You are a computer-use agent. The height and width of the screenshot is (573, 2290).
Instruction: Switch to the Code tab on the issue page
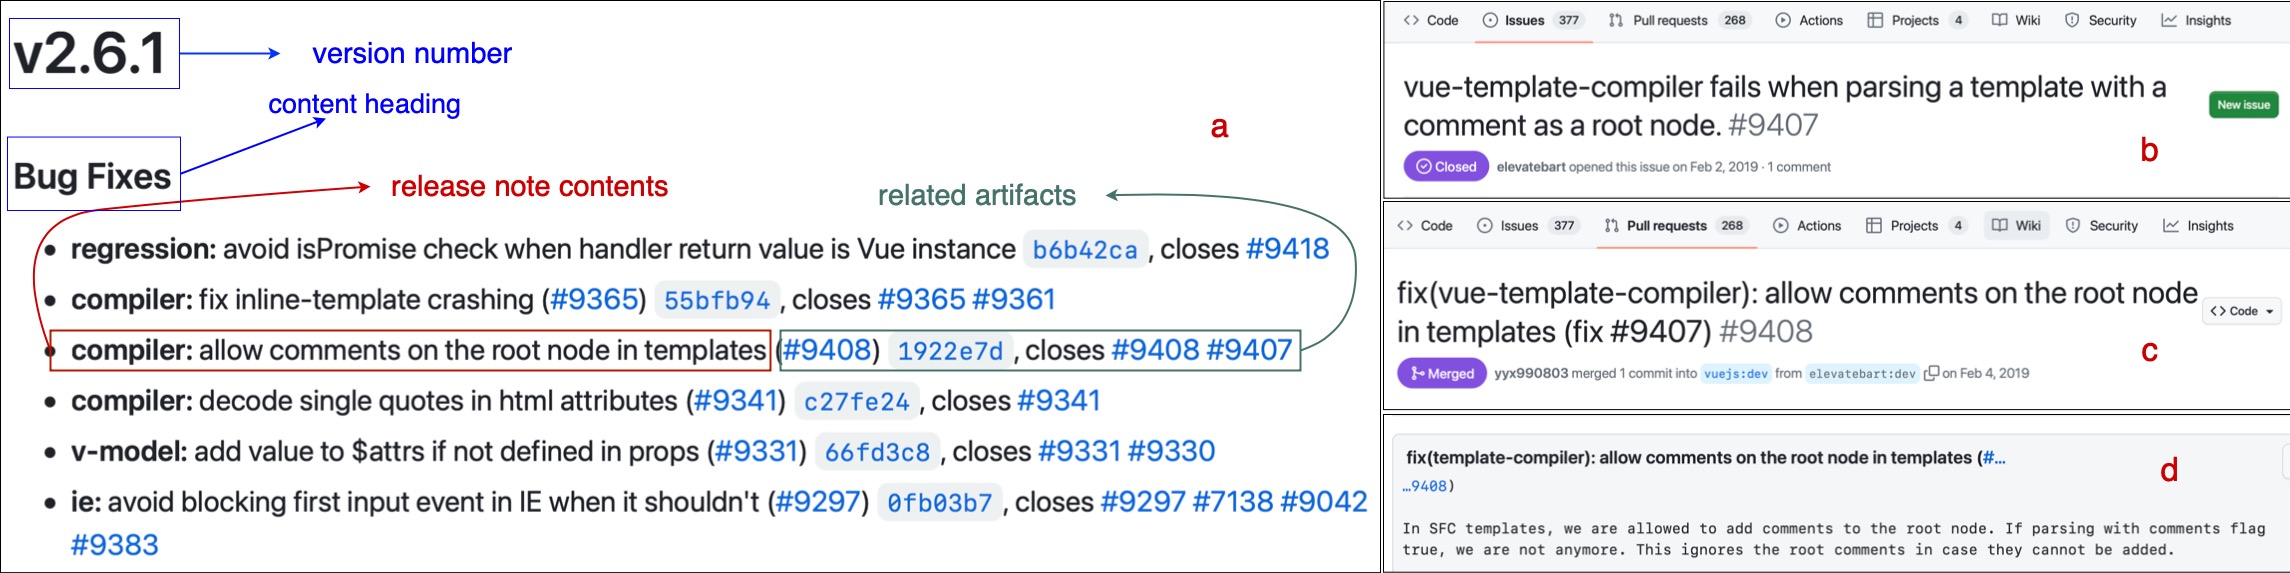pyautogui.click(x=1431, y=20)
